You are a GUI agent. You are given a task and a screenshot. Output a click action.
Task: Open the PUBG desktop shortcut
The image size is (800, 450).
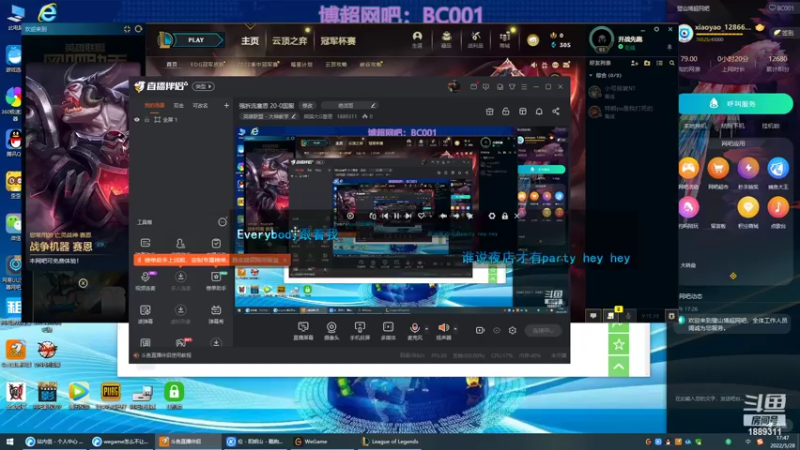point(111,395)
